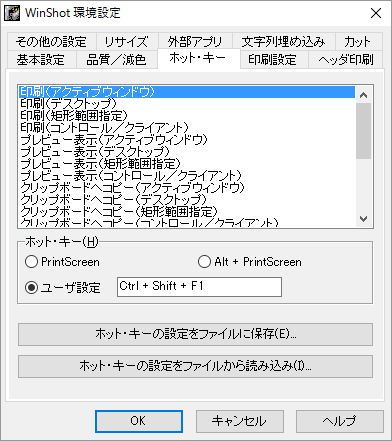Select the ホット・キー tab
The image size is (392, 441).
coord(198,58)
